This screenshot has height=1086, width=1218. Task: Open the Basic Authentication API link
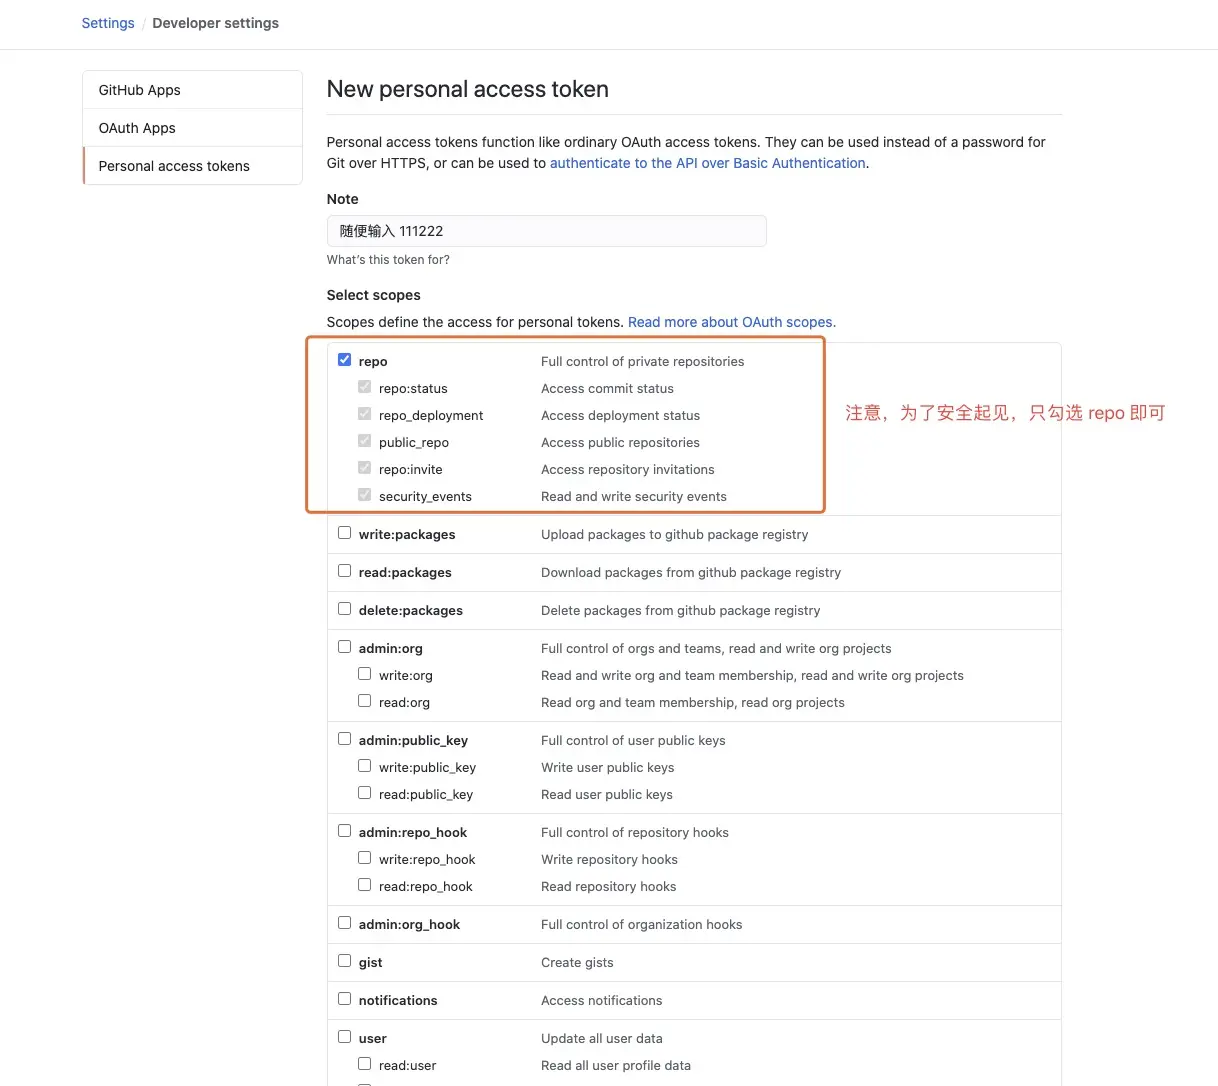click(x=708, y=163)
